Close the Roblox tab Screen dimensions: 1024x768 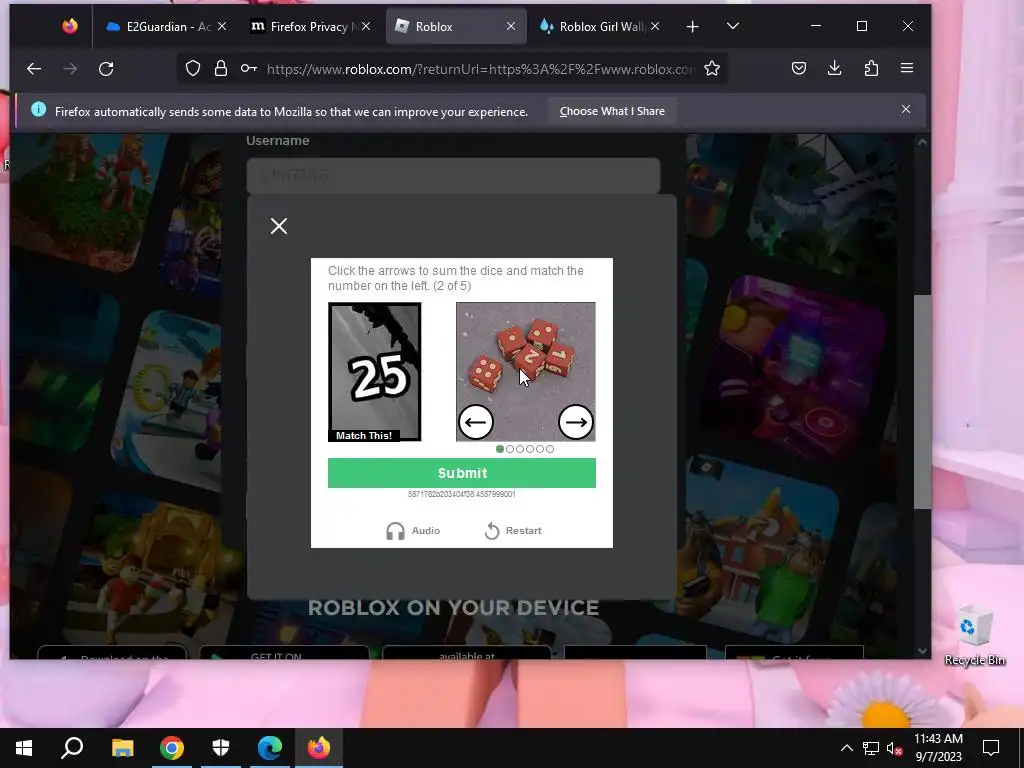tap(511, 26)
